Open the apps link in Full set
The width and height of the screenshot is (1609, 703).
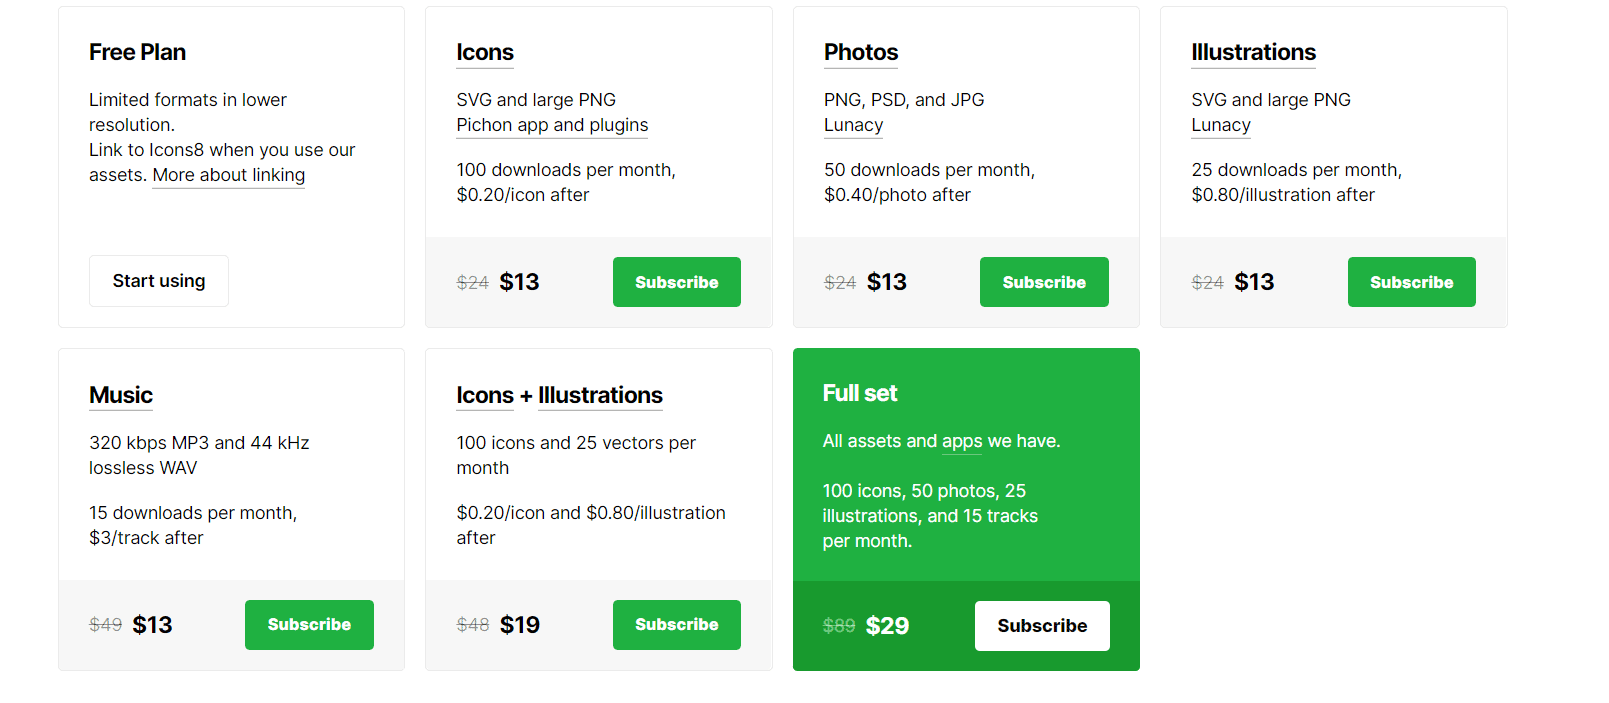961,441
